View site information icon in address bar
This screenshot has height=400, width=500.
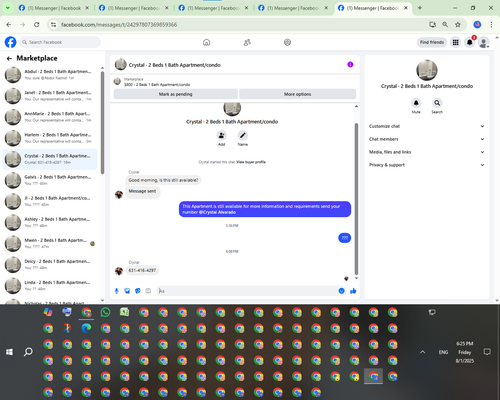[x=53, y=25]
